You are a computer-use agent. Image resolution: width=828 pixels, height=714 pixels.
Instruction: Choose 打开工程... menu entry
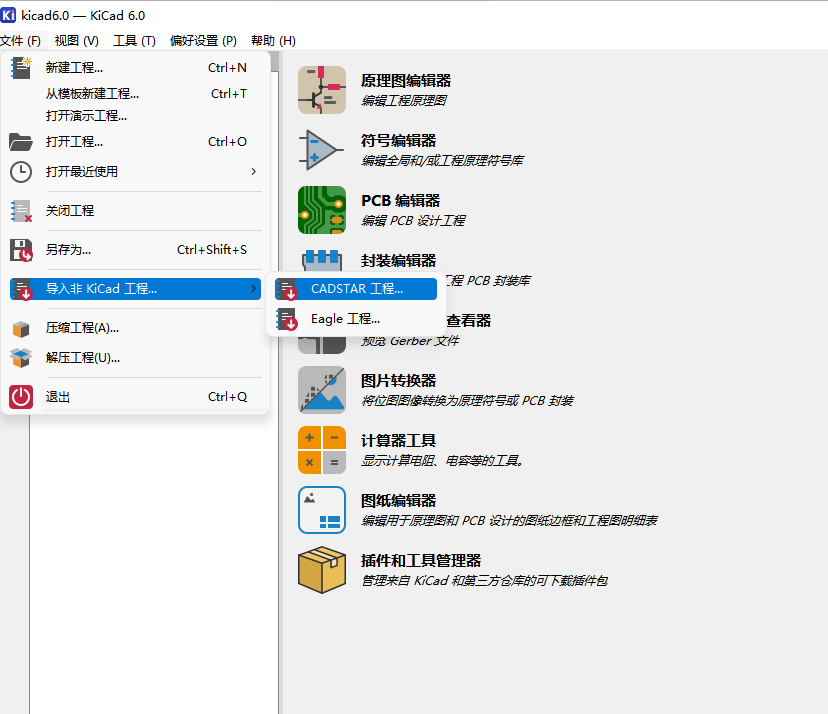click(135, 142)
